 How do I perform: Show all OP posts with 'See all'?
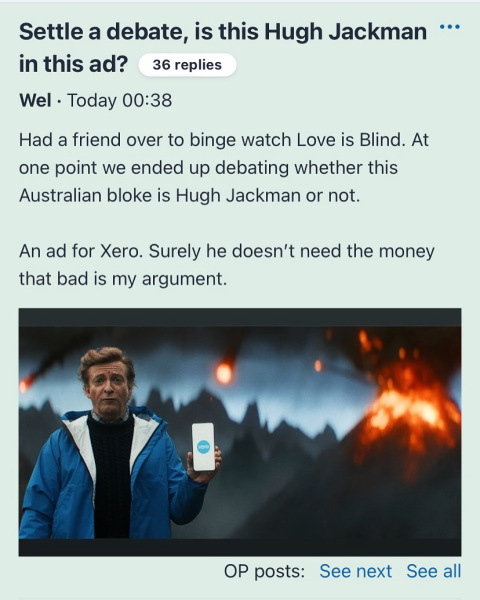tap(434, 571)
